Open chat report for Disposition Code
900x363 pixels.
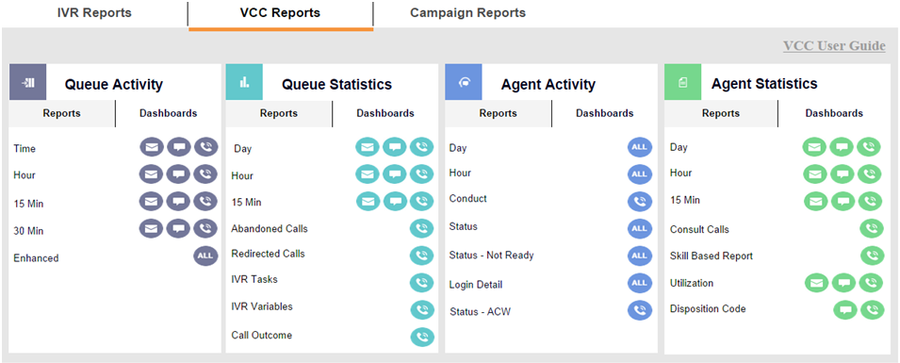(x=845, y=310)
